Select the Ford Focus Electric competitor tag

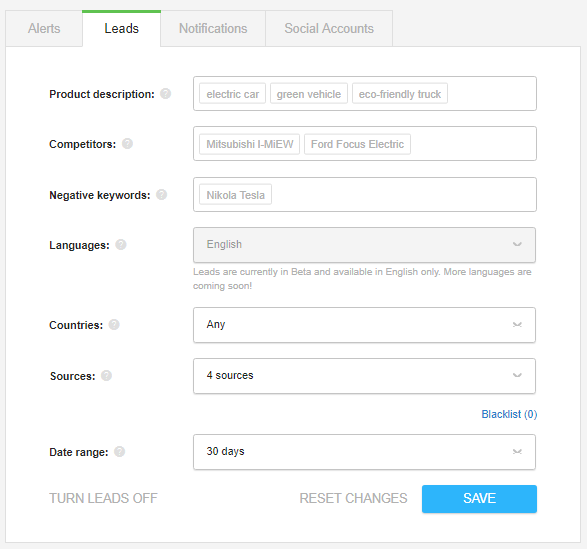coord(357,144)
